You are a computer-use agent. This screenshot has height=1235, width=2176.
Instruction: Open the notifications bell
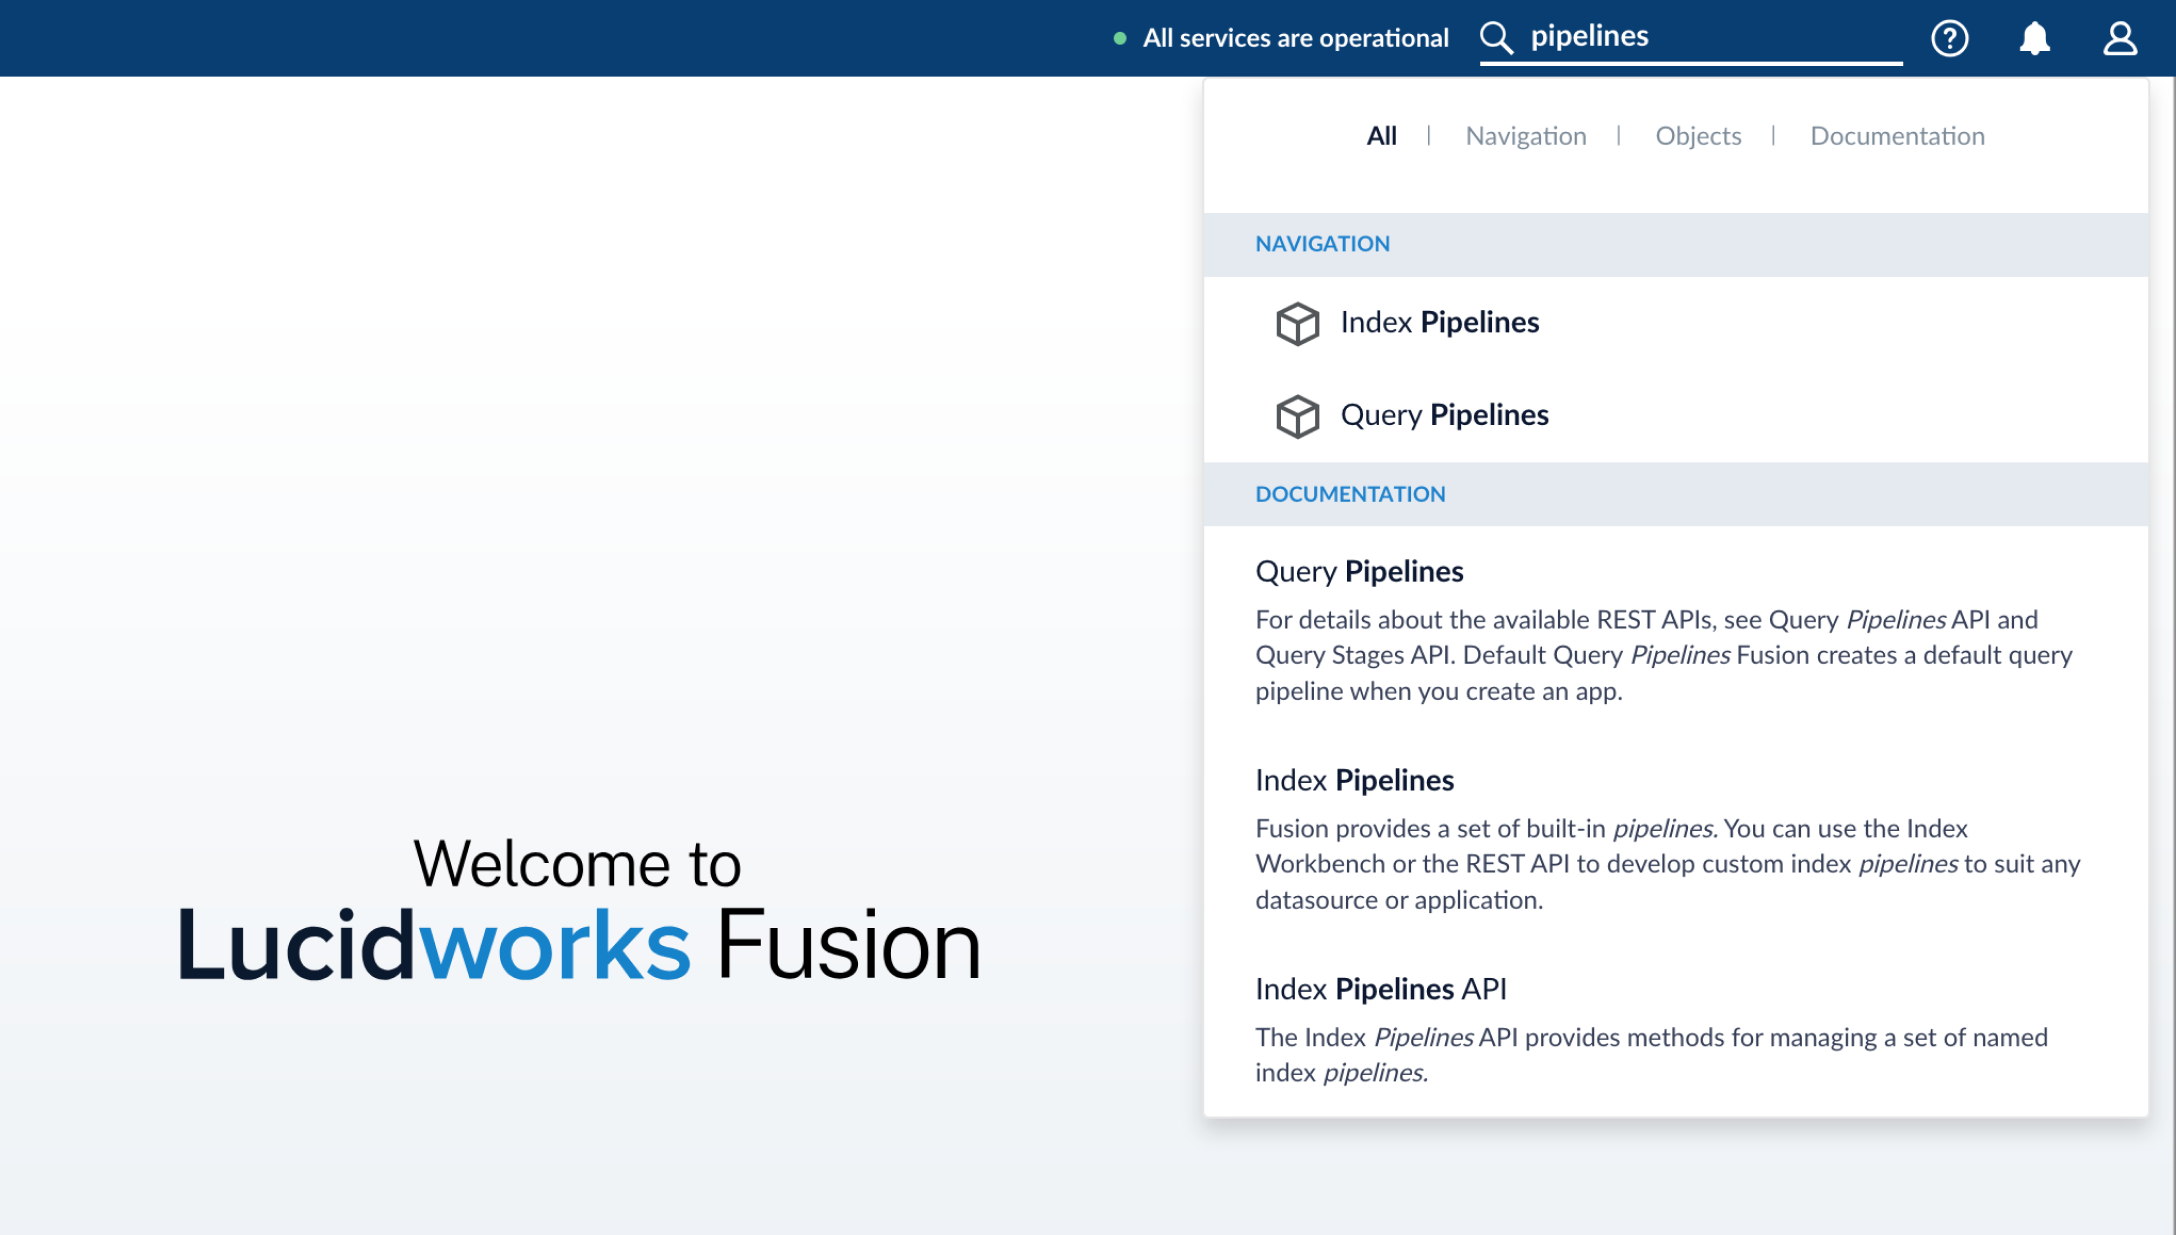click(2034, 38)
